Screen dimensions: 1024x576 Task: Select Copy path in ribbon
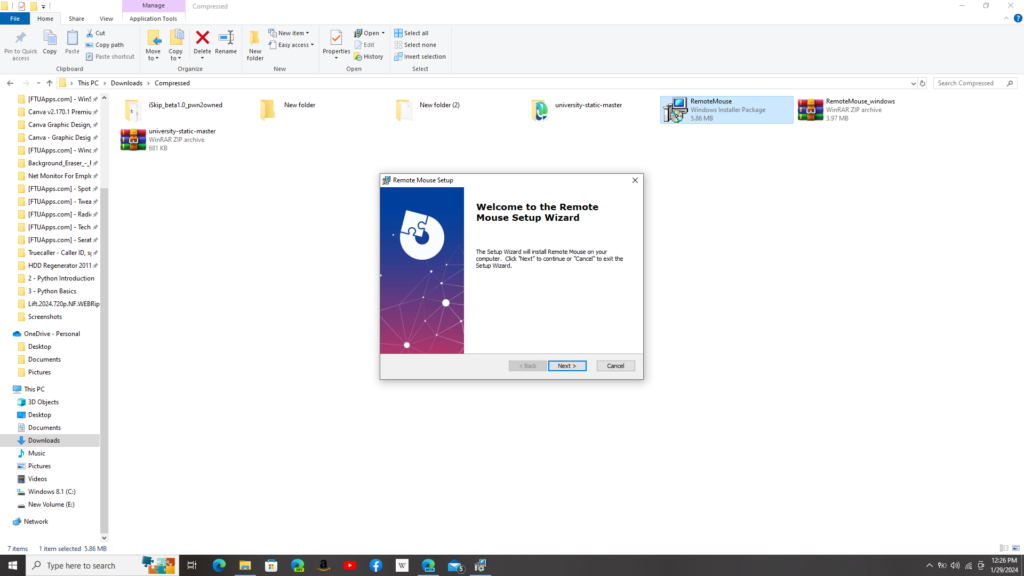[104, 44]
